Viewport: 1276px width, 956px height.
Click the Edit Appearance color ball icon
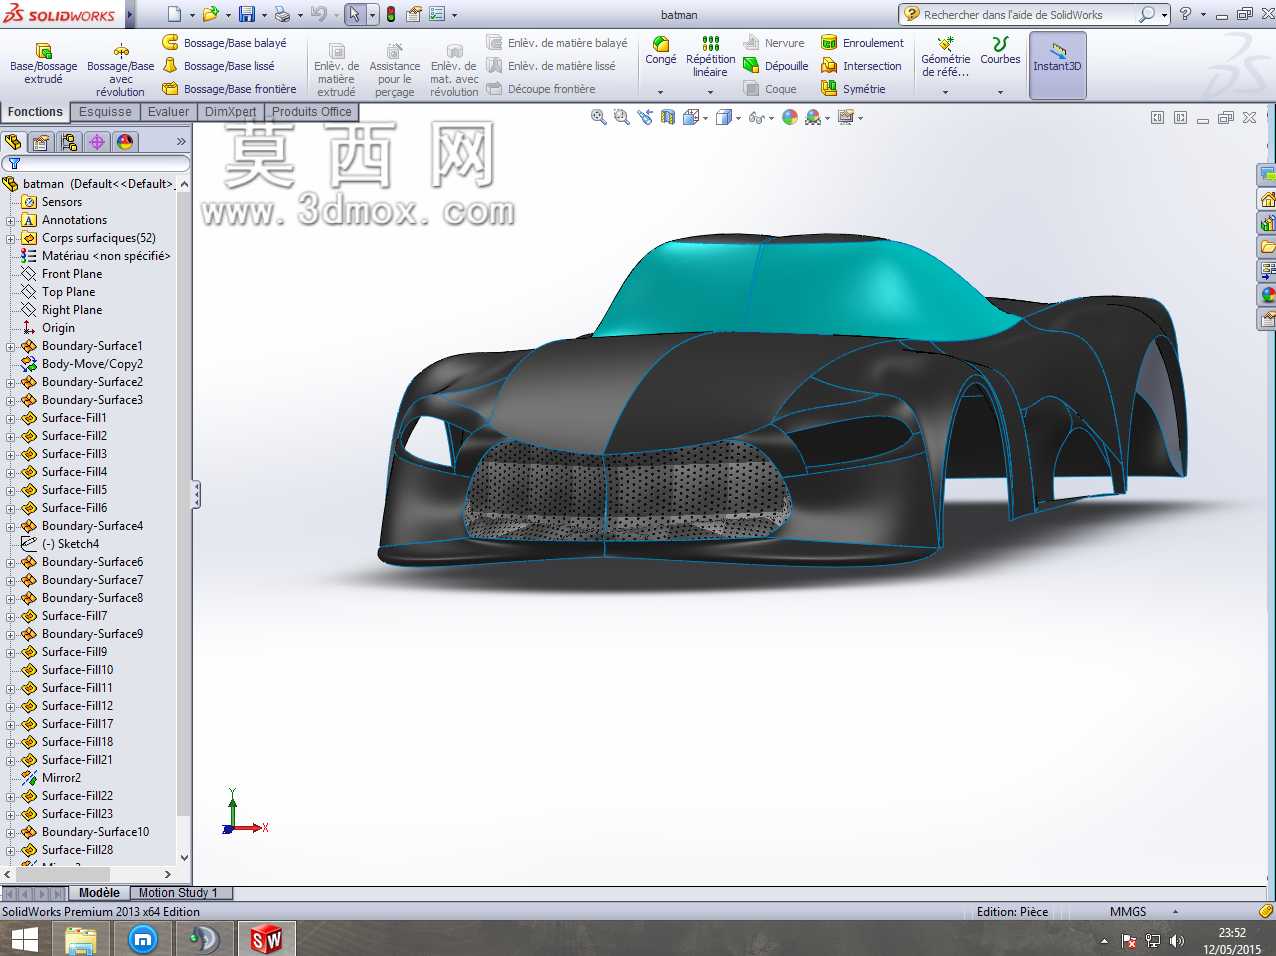790,117
